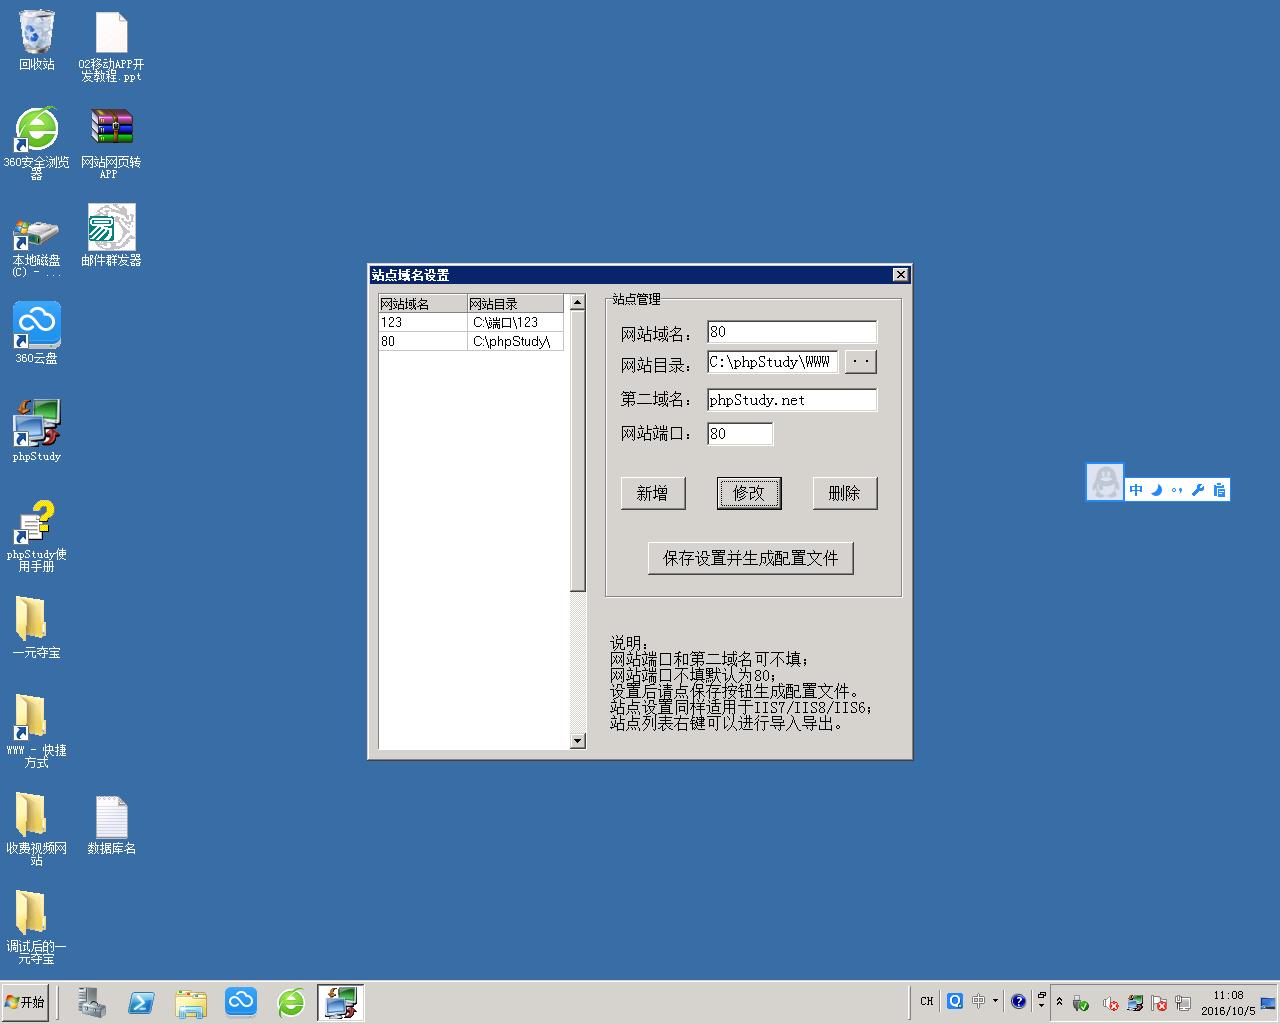The image size is (1280, 1024).
Task: Open the 网站网页转APP archive icon
Action: pos(111,131)
